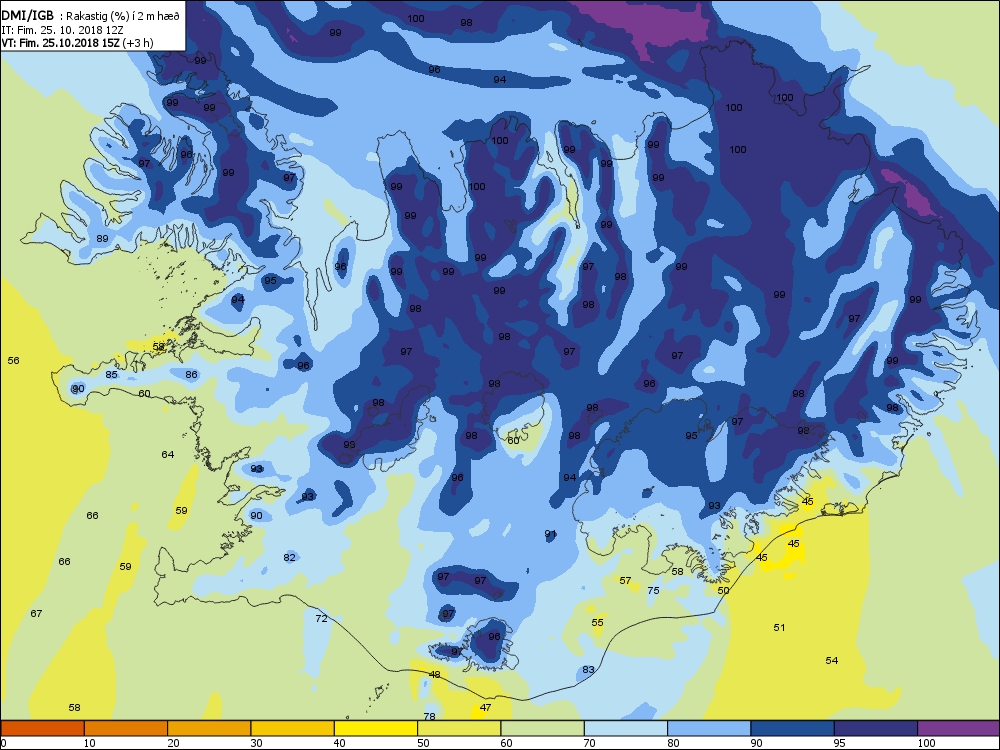Image resolution: width=1000 pixels, height=750 pixels.
Task: Click the pale blue 70–80 legend swatch
Action: pyautogui.click(x=626, y=728)
